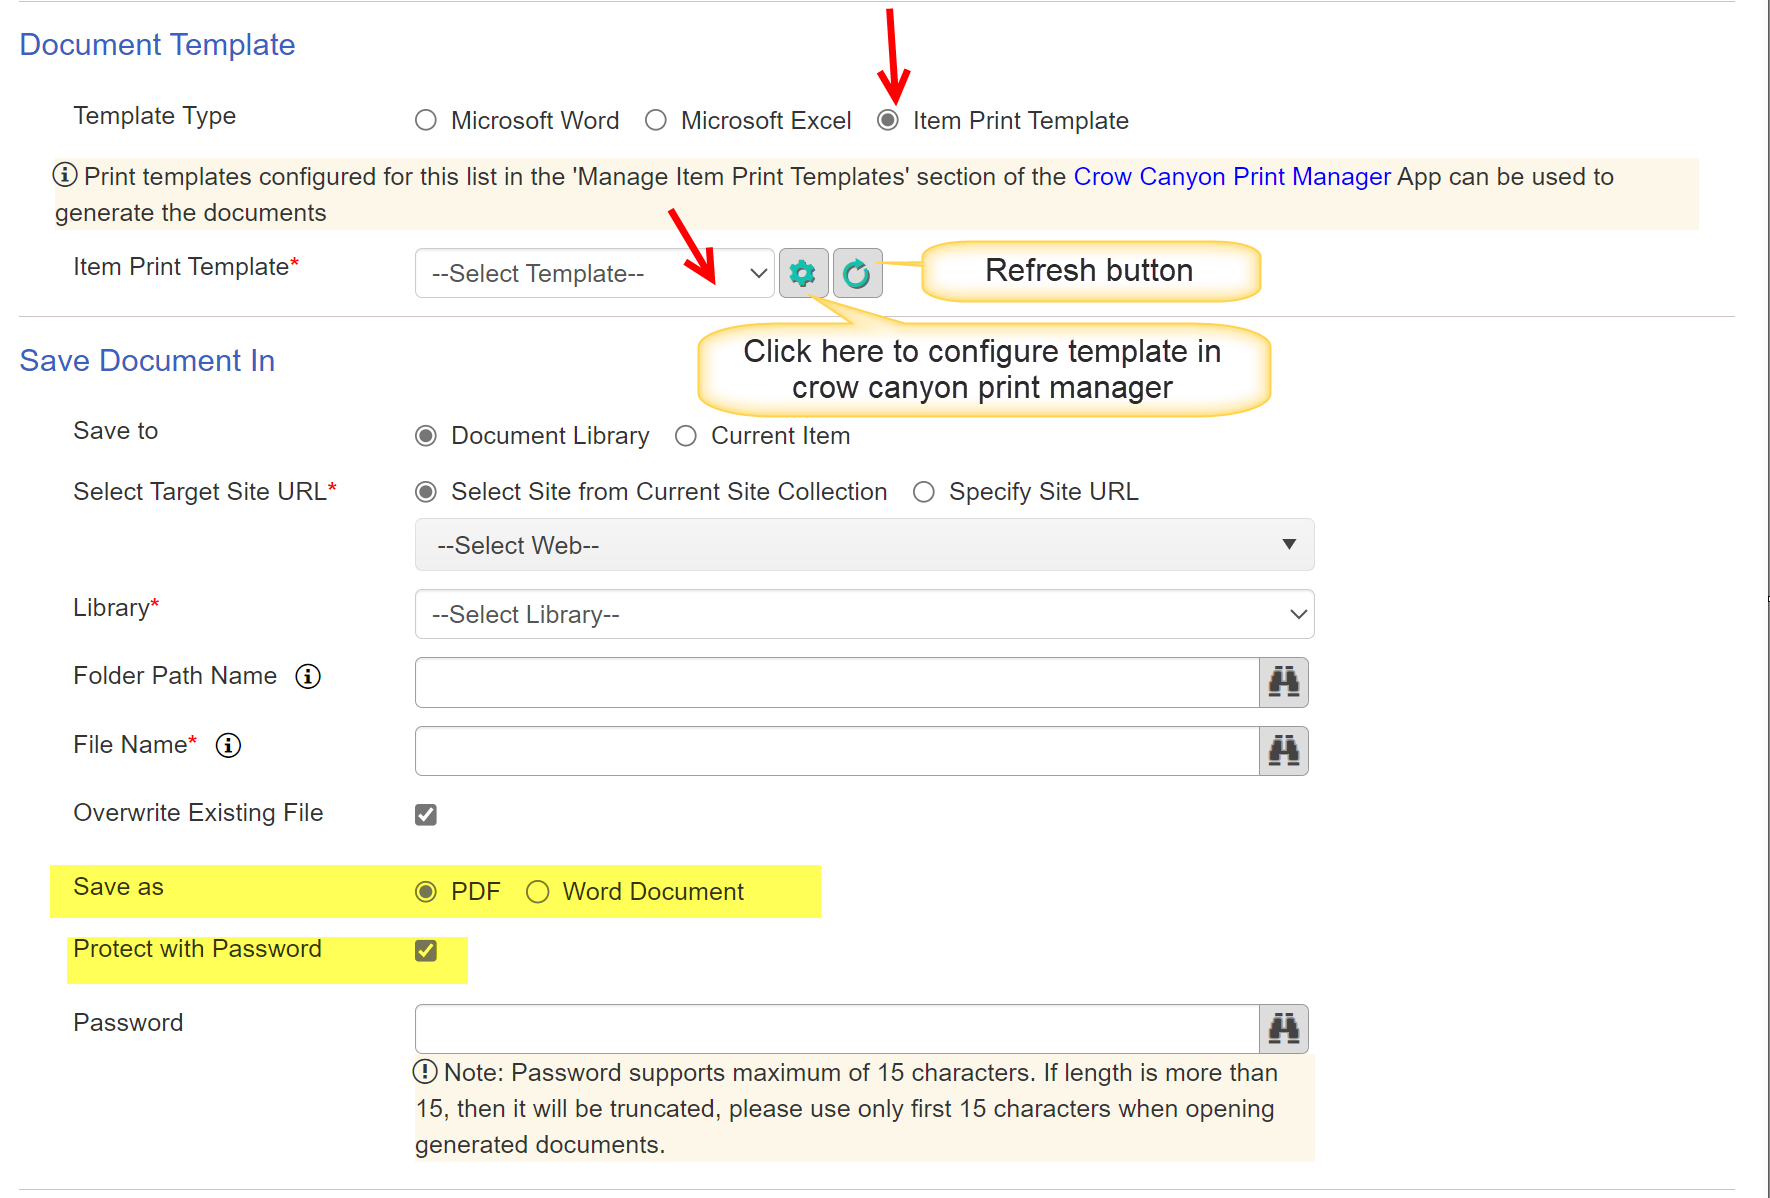Screen dimensions: 1770x1198
Task: Select Microsoft Excel template type
Action: coord(656,121)
